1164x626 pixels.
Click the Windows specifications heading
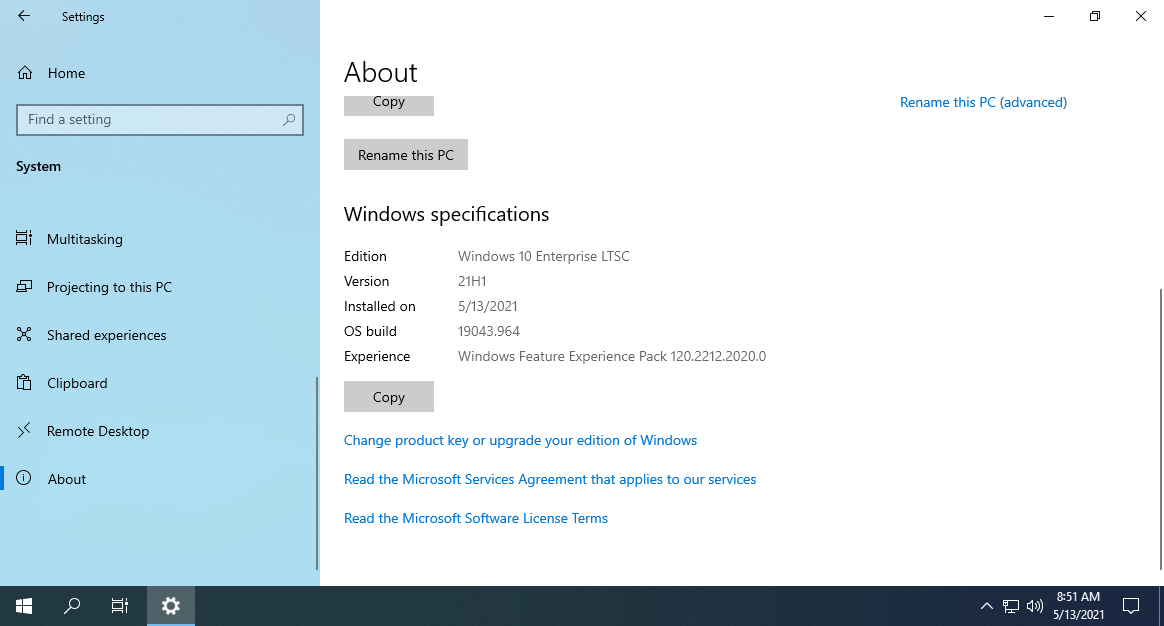click(446, 214)
